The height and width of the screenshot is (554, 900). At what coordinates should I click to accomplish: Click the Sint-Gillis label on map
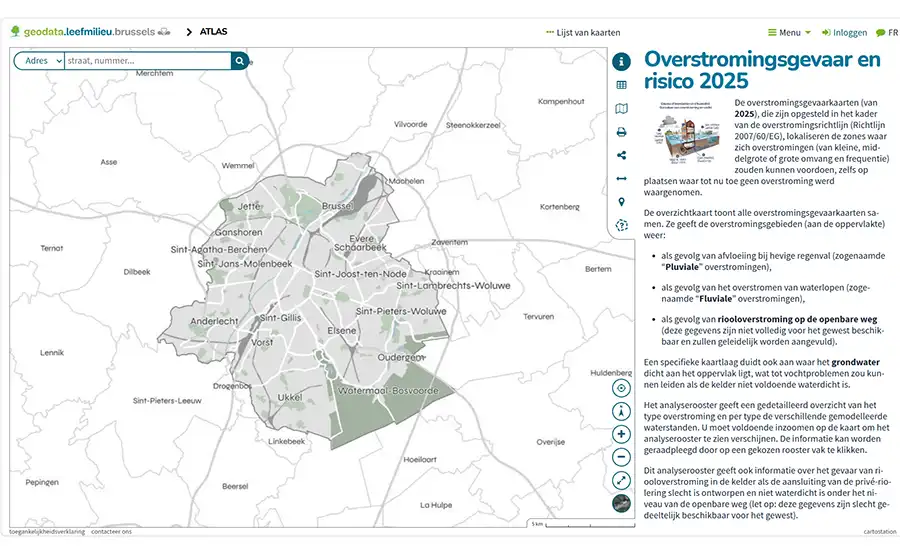(x=281, y=317)
